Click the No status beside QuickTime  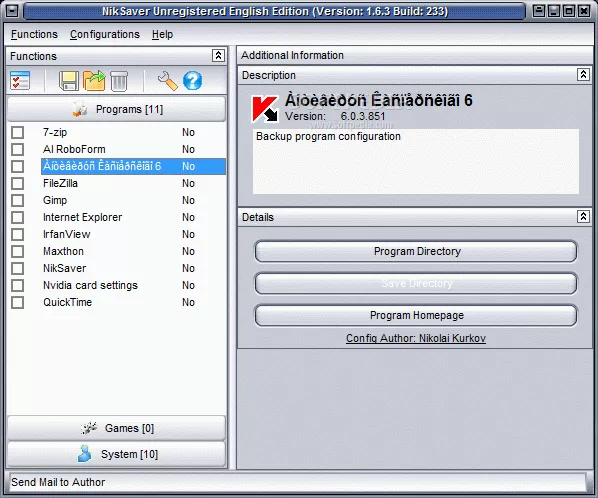pyautogui.click(x=188, y=302)
